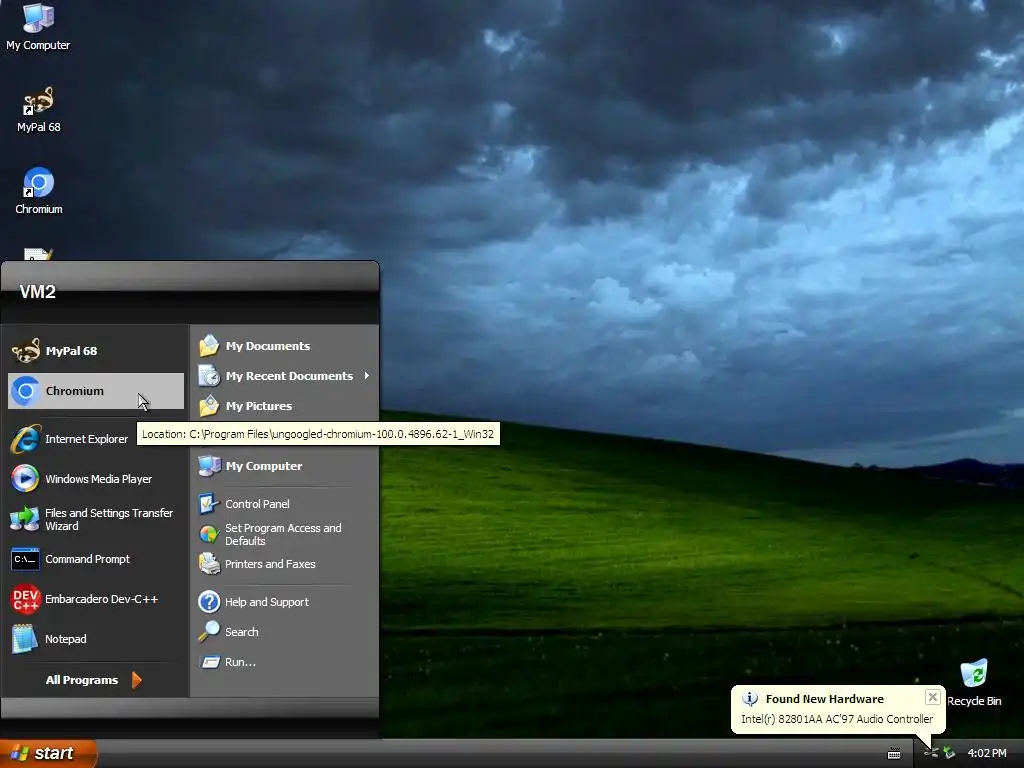The image size is (1024, 768).
Task: Click the Intel(r) 82801AA AC'97 Audio Controller text
Action: pos(837,719)
